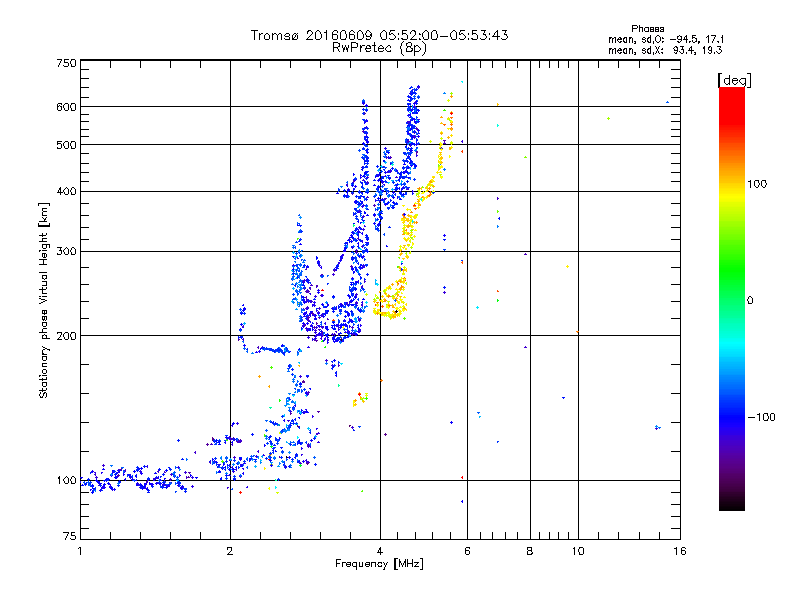Click the x-axis tick label '1'
This screenshot has width=800, height=600.
(80, 551)
